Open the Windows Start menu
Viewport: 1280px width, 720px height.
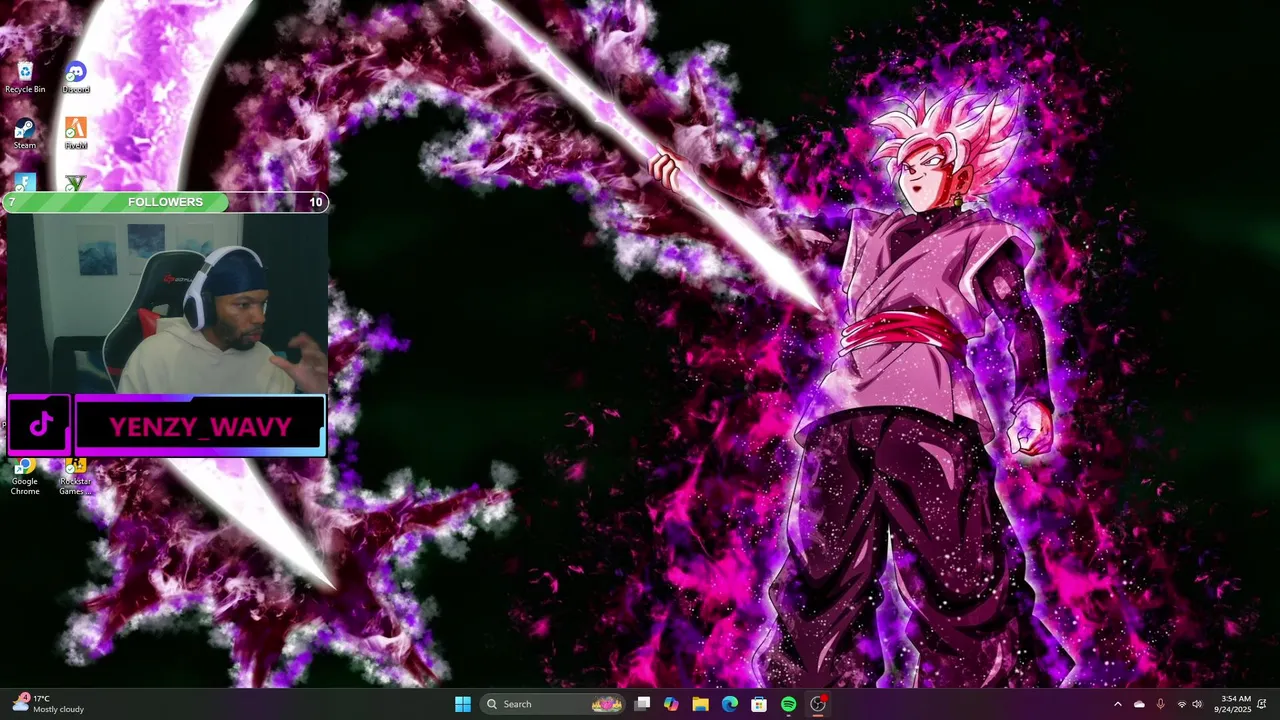tap(463, 704)
